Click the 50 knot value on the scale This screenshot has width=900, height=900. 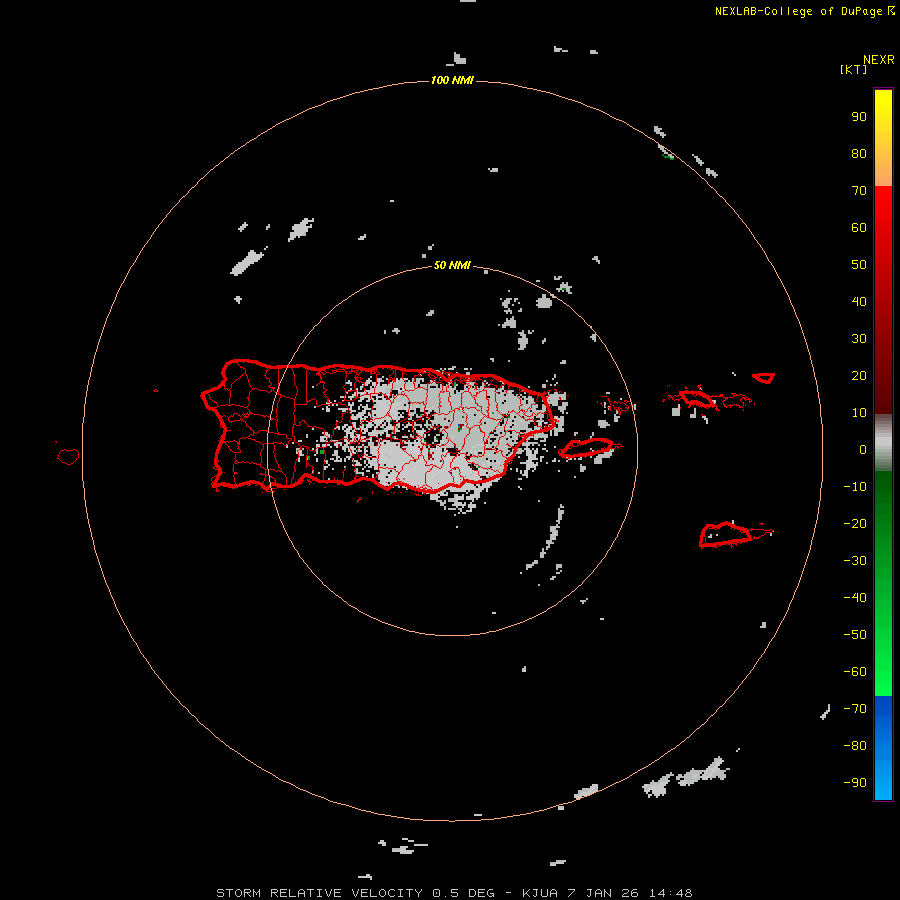coord(859,265)
